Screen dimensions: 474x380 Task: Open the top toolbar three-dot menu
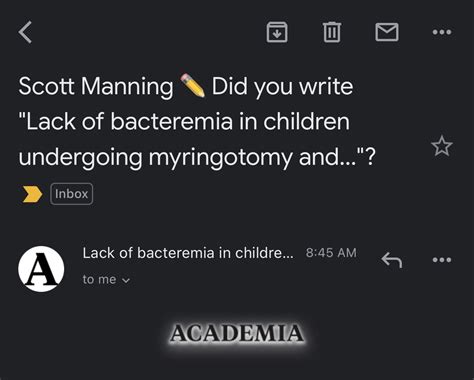click(442, 32)
